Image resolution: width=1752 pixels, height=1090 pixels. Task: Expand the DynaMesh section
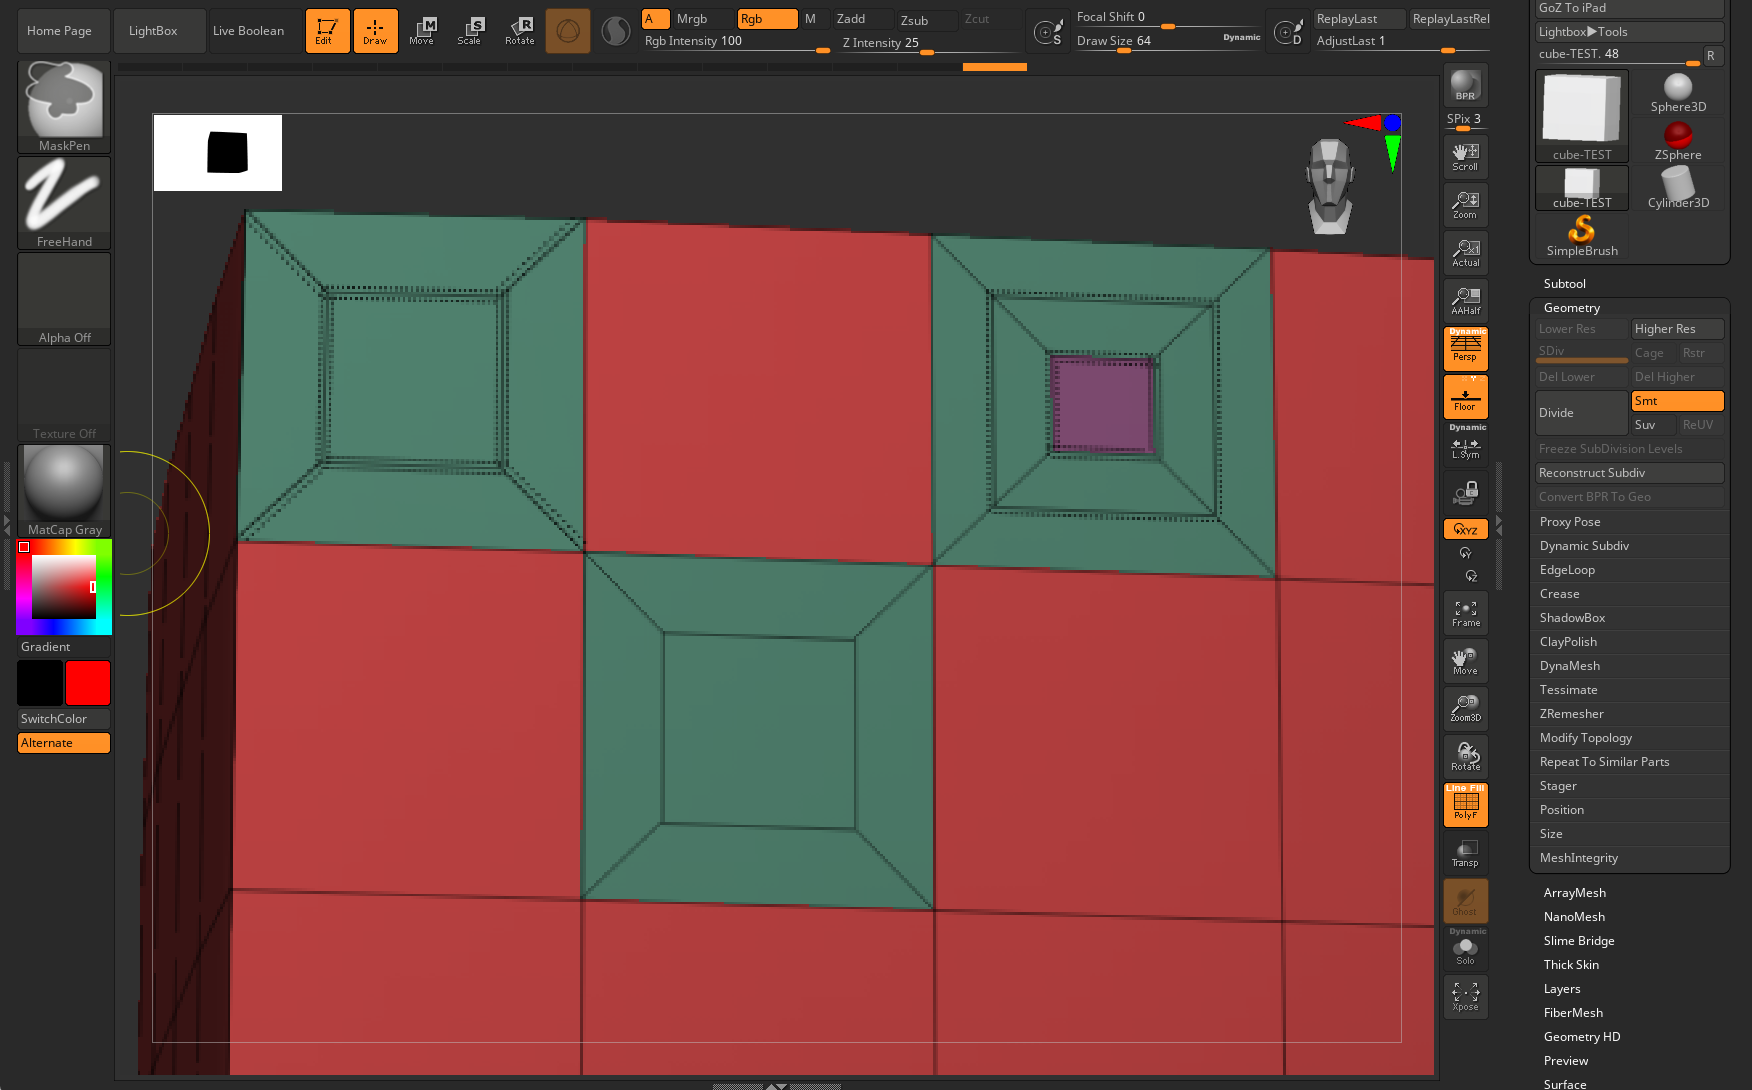click(x=1569, y=666)
